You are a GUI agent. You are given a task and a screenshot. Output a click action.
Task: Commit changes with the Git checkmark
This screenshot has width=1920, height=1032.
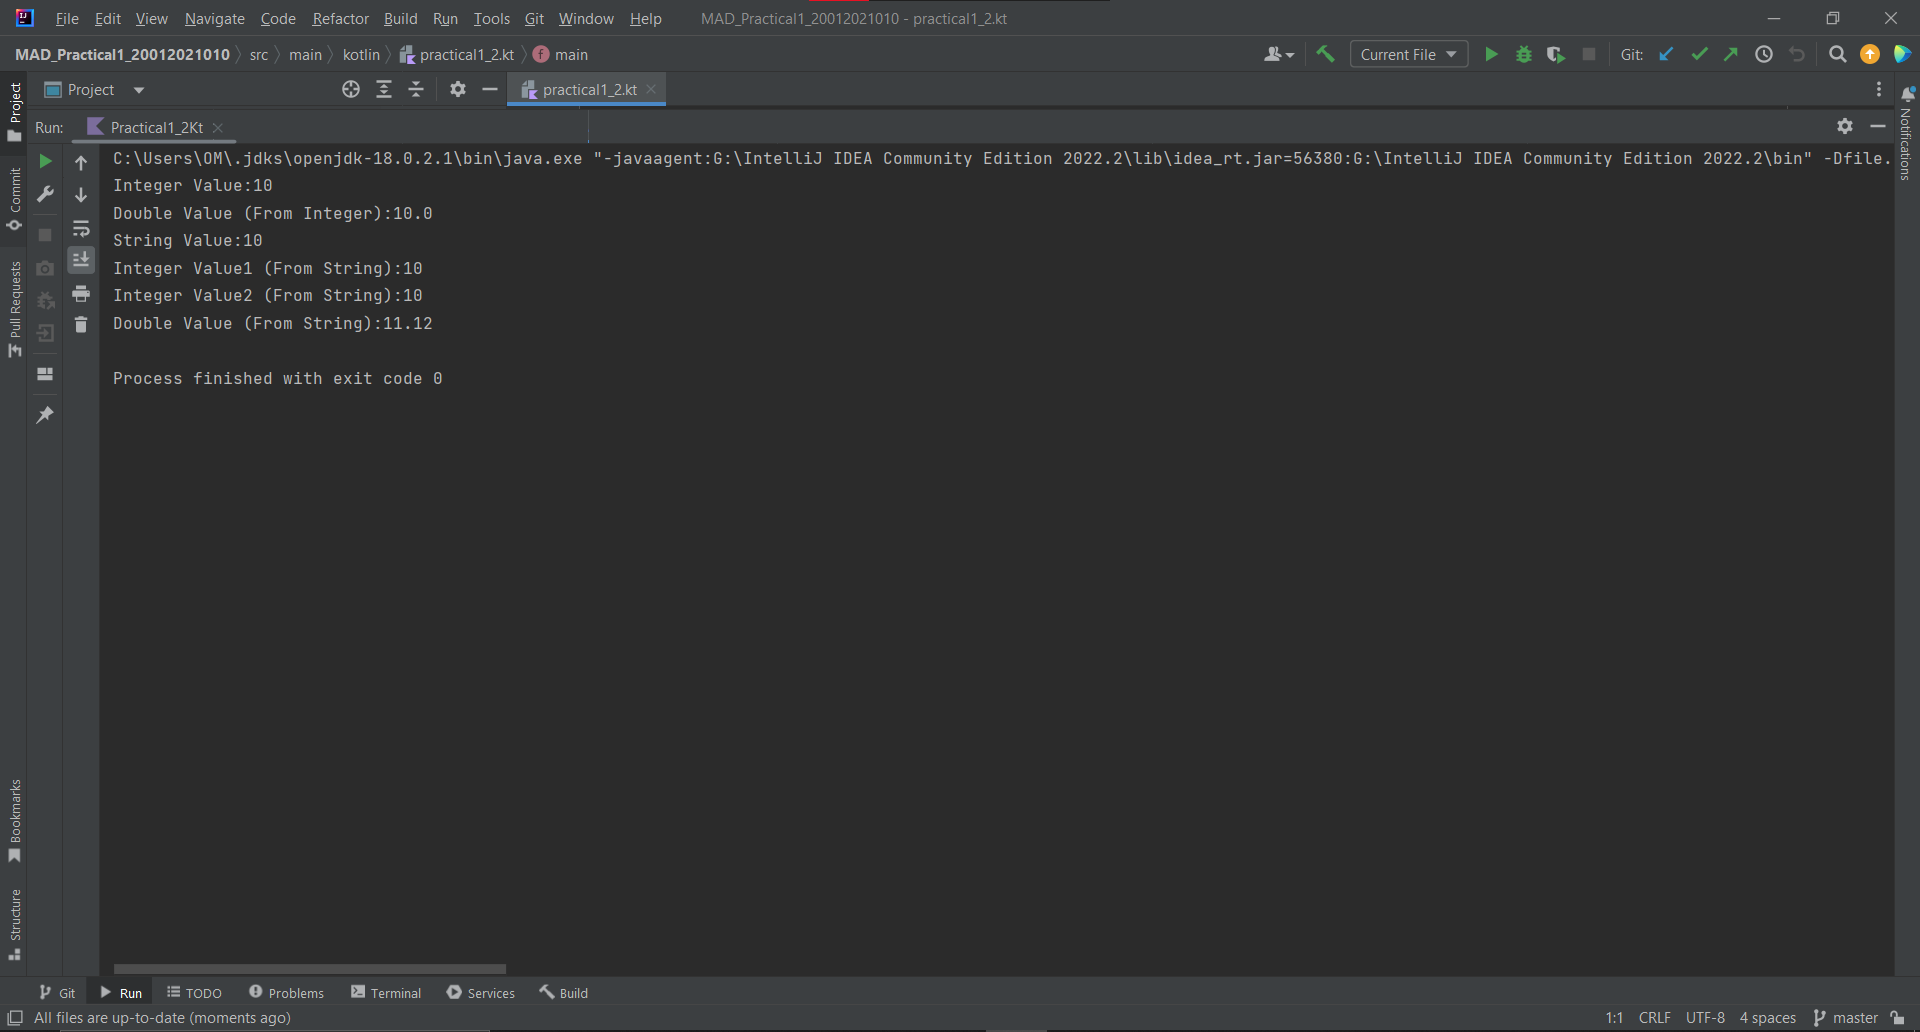point(1699,54)
